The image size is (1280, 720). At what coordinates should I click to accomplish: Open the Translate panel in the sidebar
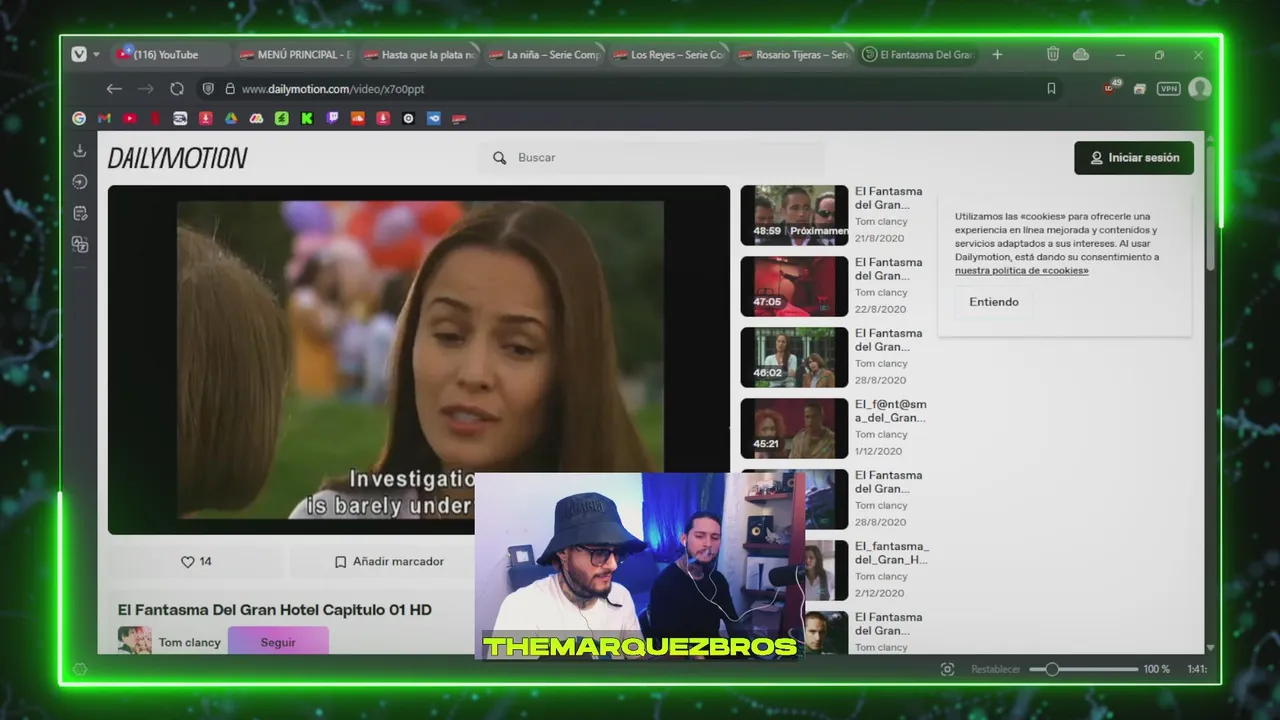[81, 245]
